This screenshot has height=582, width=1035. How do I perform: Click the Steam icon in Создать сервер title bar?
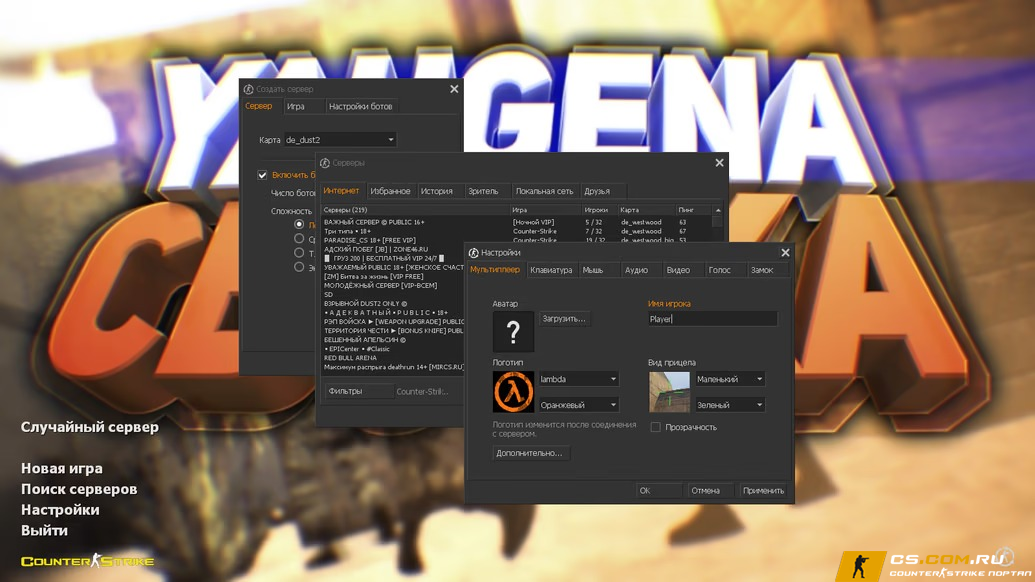point(248,89)
